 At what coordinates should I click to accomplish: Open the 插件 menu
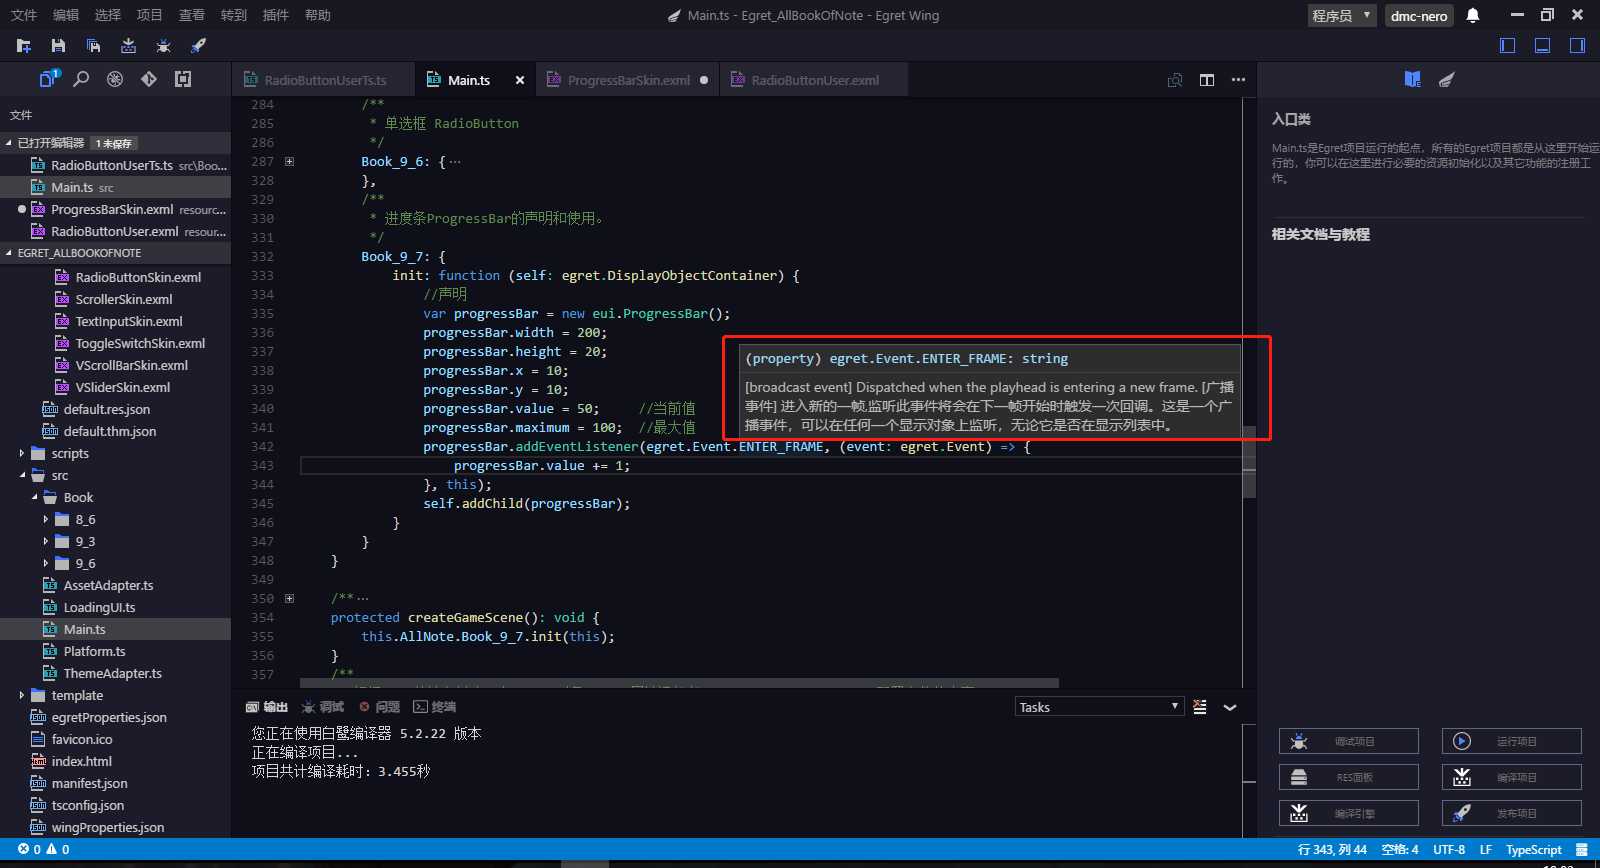(x=275, y=15)
